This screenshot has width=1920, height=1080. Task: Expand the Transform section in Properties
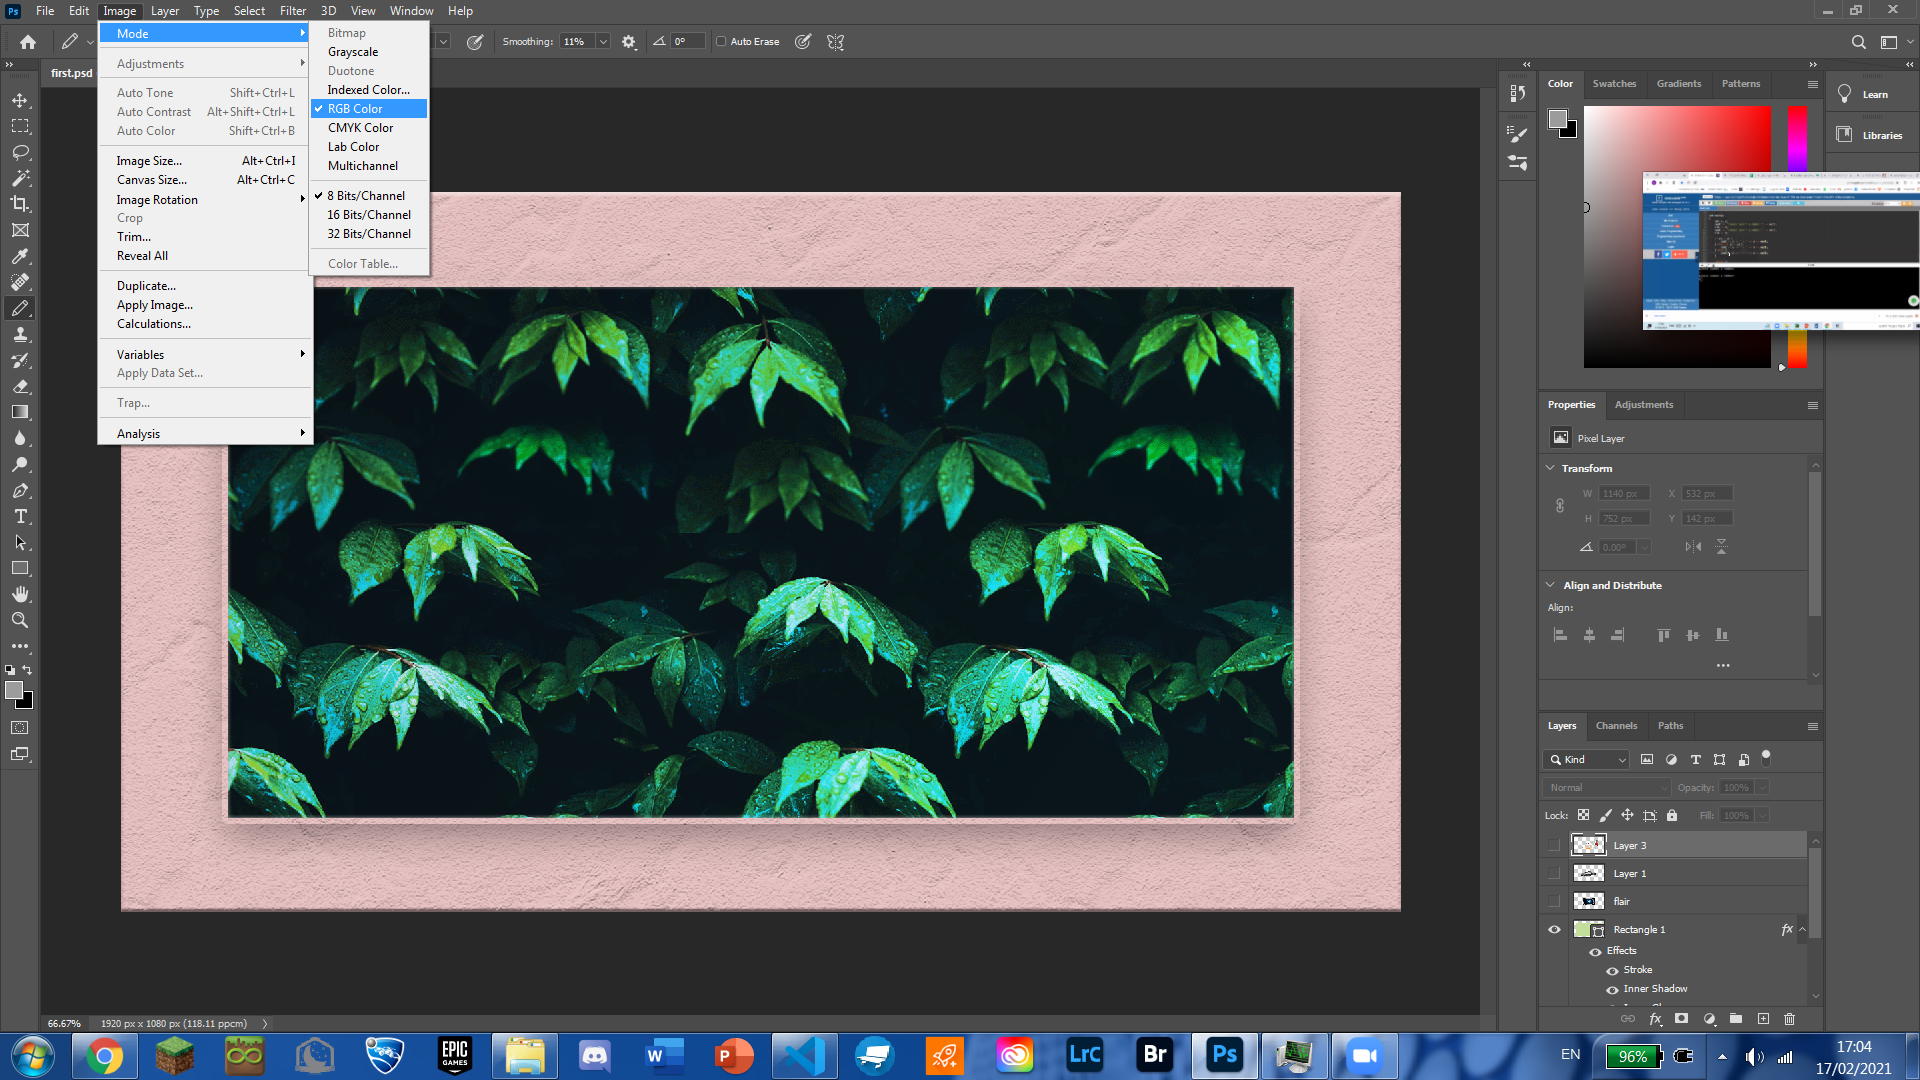coord(1552,468)
